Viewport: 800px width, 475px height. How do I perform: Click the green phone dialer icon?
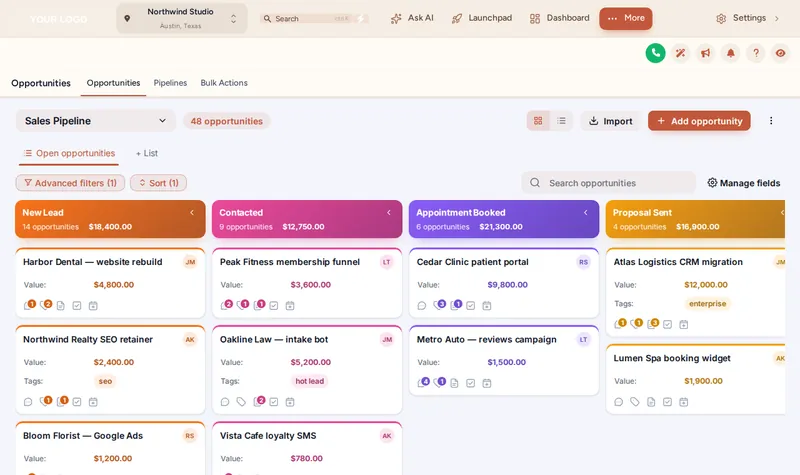pos(655,53)
